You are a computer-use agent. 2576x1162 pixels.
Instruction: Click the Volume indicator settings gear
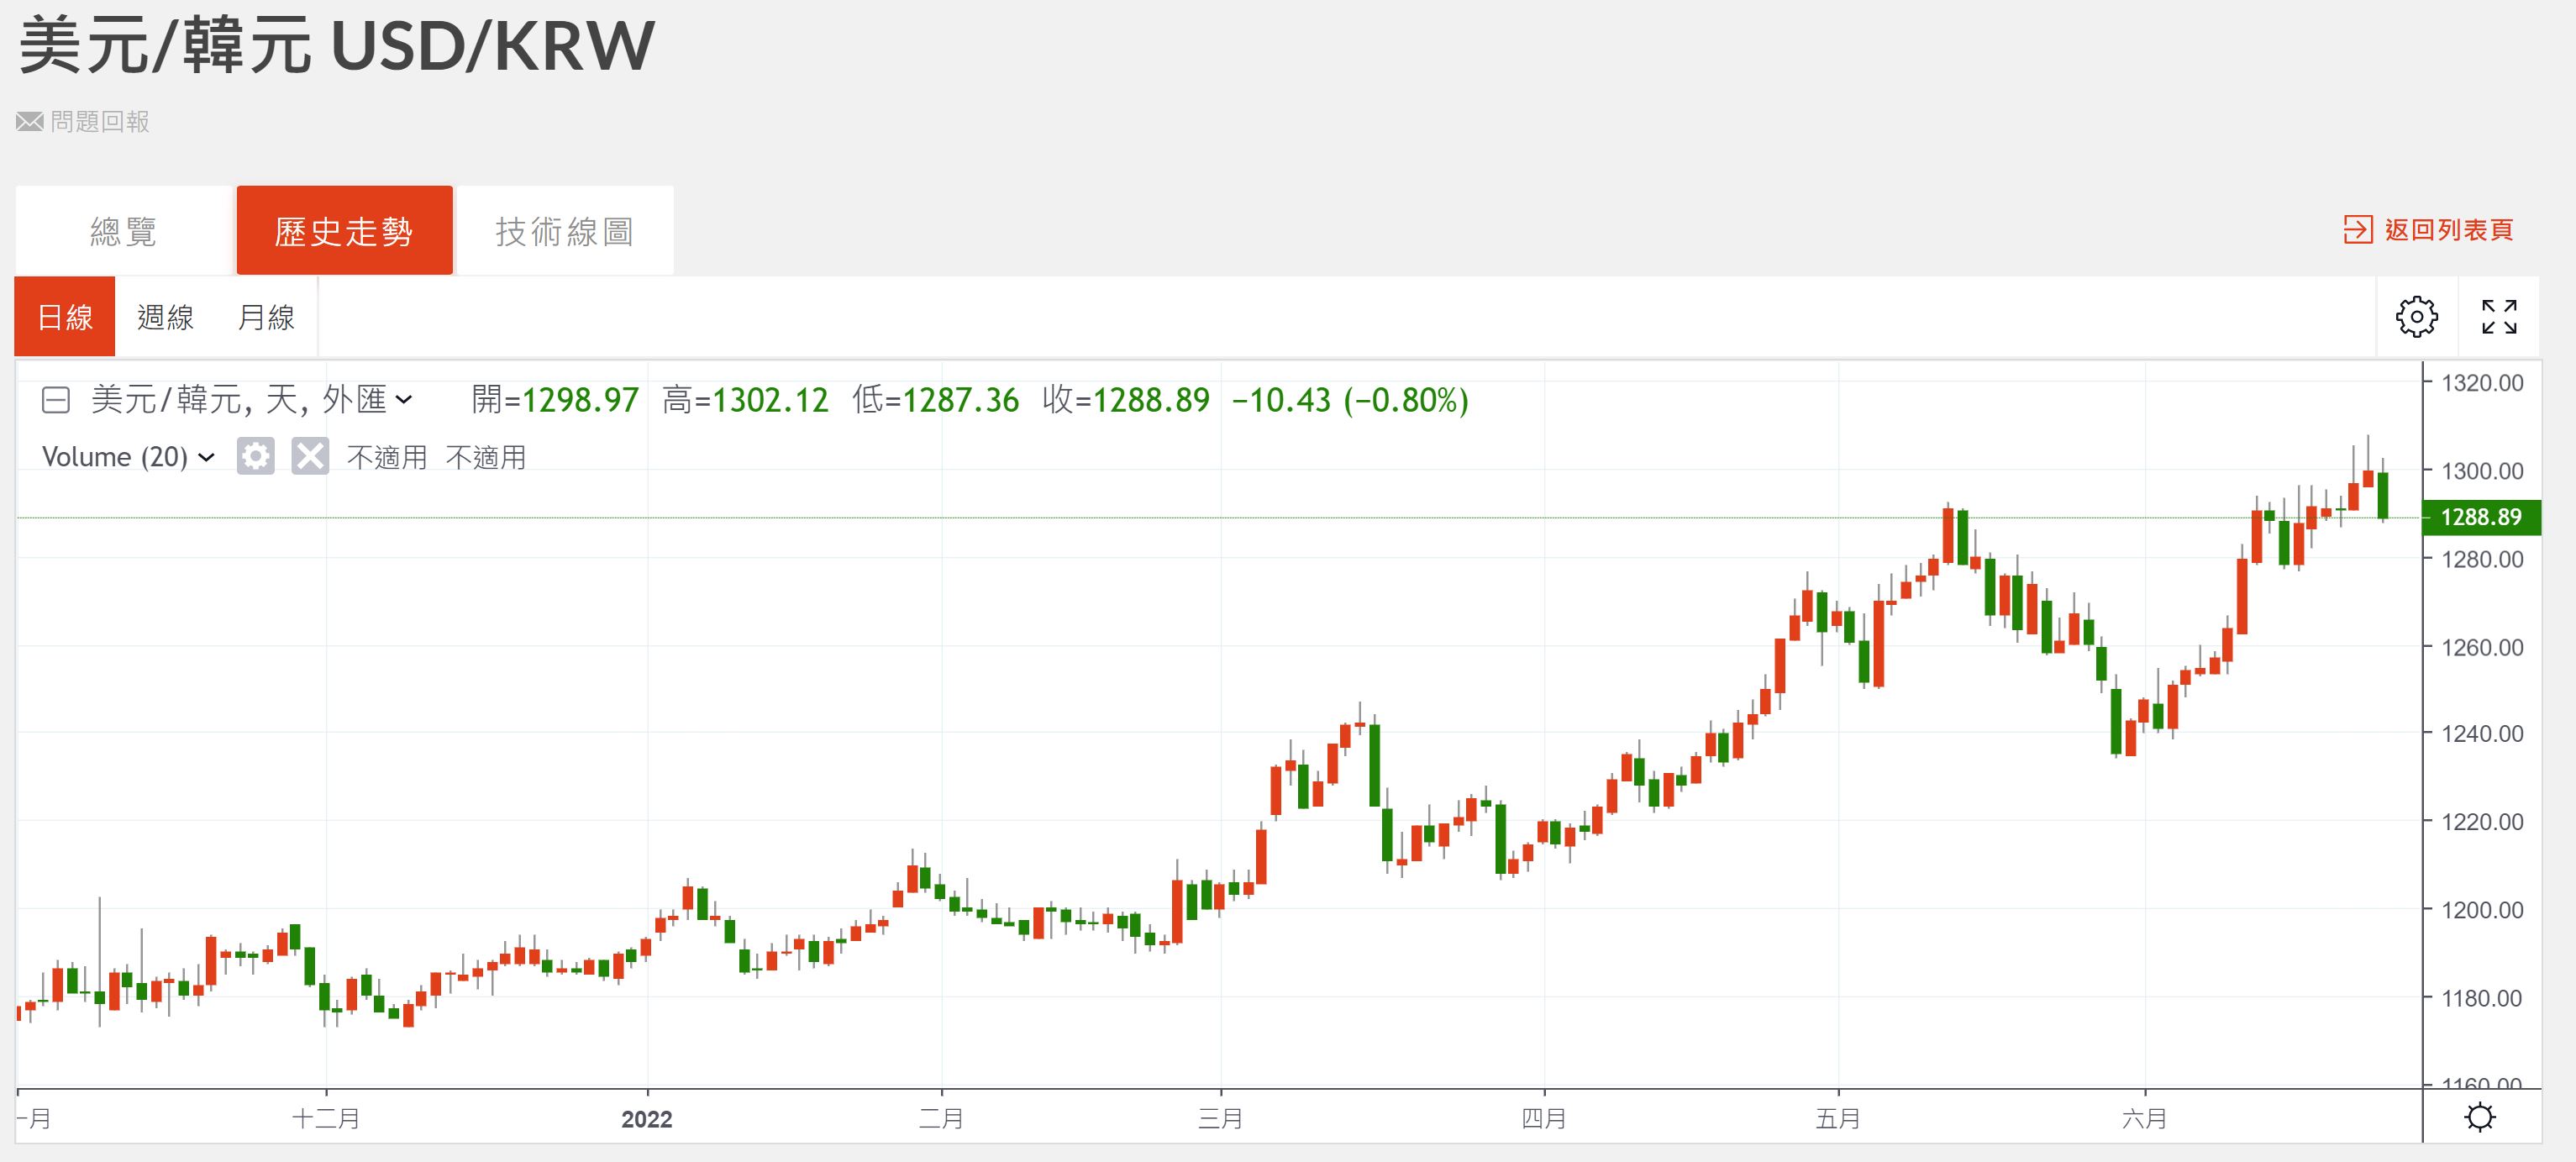[255, 457]
